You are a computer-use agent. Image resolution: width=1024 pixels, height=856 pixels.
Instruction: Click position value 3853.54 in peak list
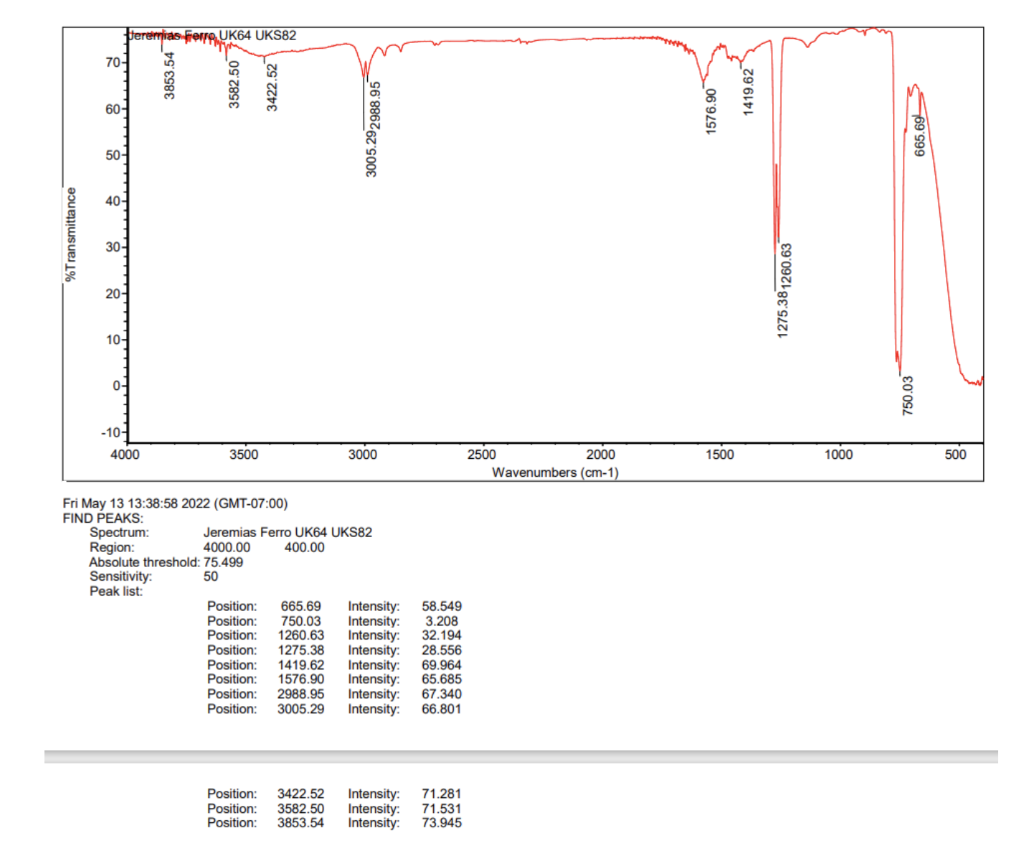click(301, 823)
